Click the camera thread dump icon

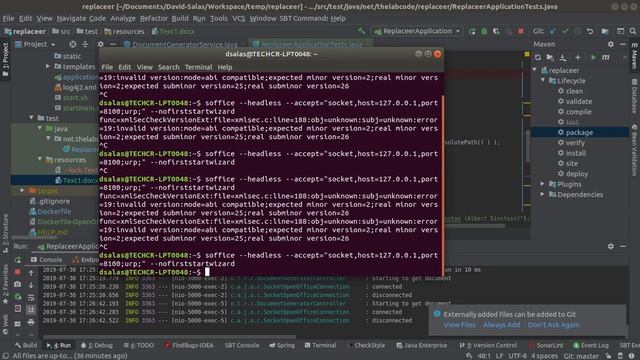point(18,284)
